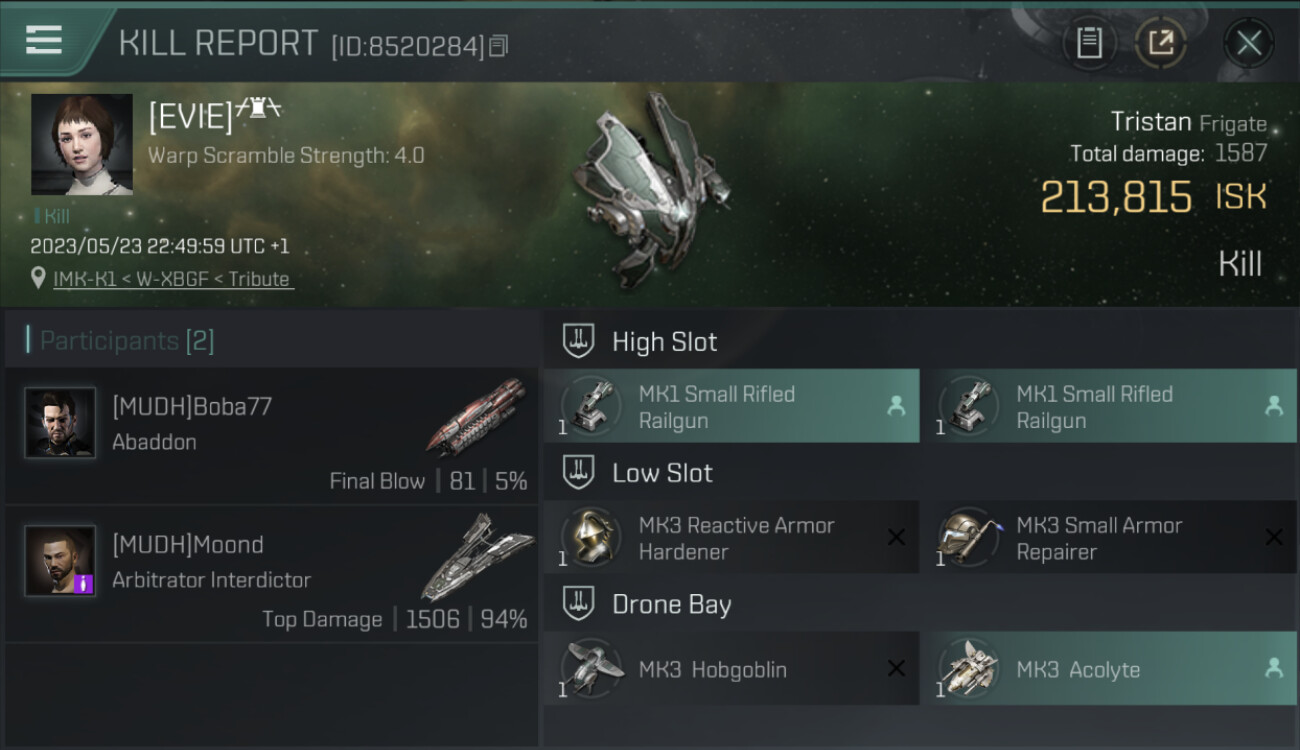Select MK3 Small Armor Repairer item
1300x750 pixels.
1109,537
